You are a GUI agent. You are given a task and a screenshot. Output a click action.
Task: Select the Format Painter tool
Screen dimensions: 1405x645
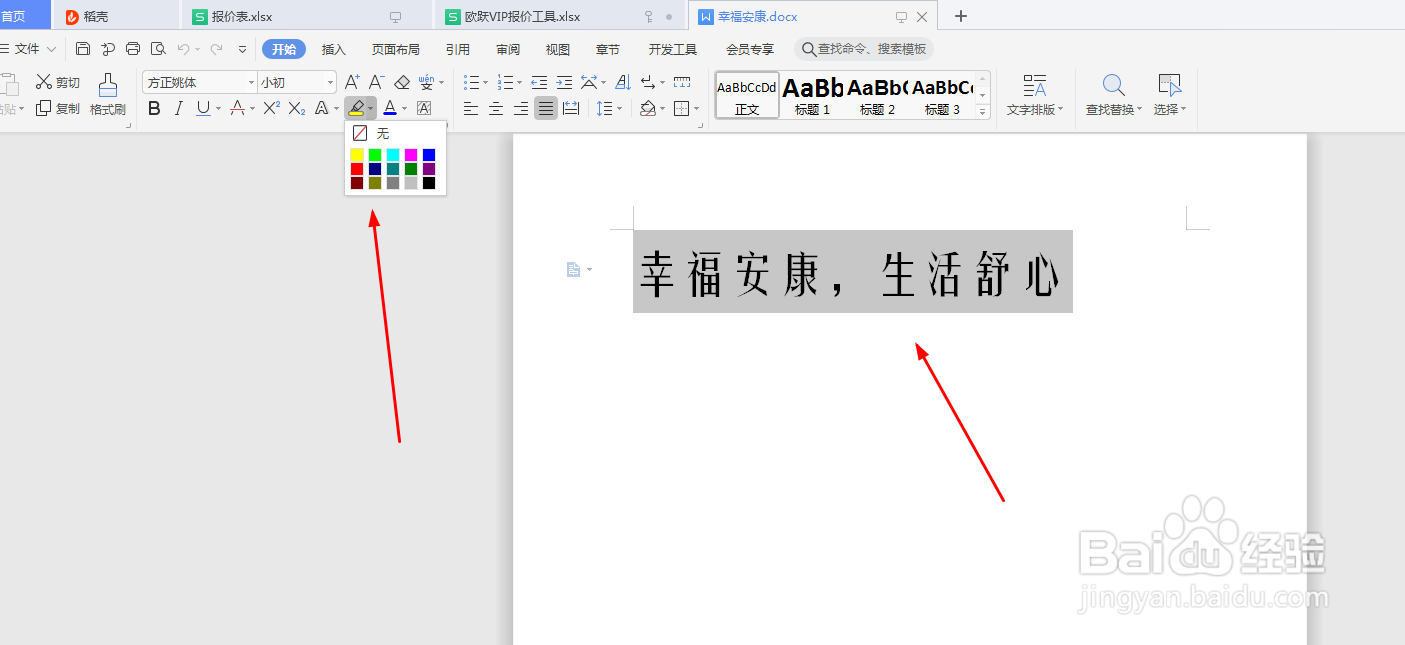tap(107, 93)
